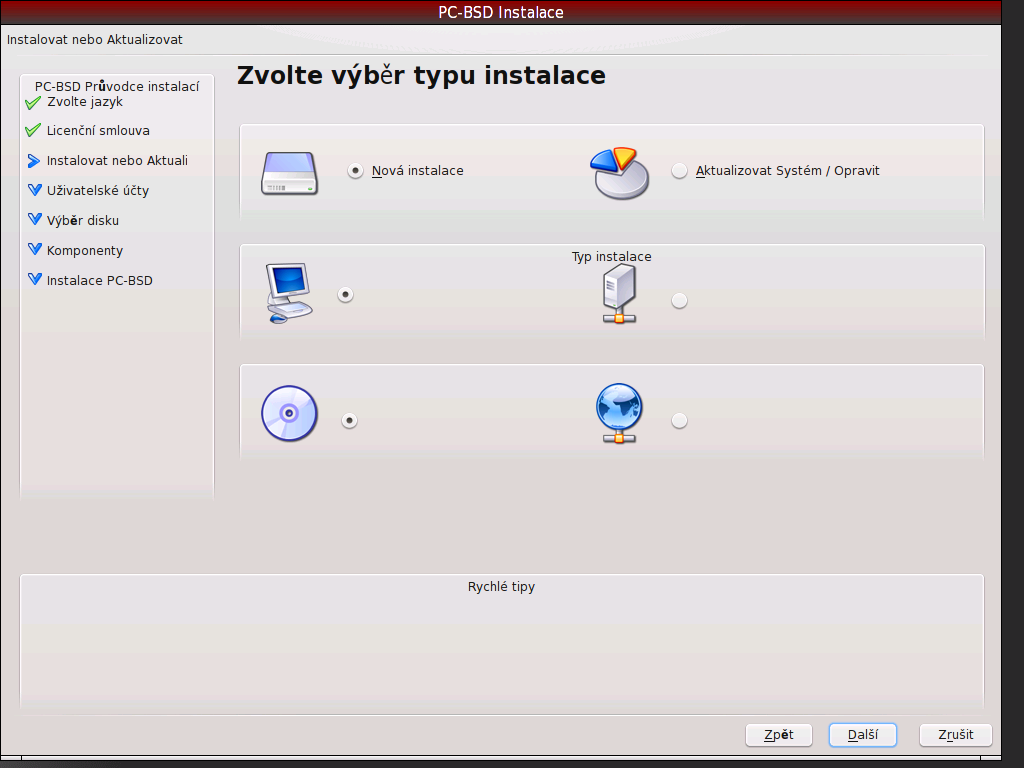This screenshot has height=768, width=1024.
Task: Click the Zvolte výběr typu instalace heading
Action: 421,75
